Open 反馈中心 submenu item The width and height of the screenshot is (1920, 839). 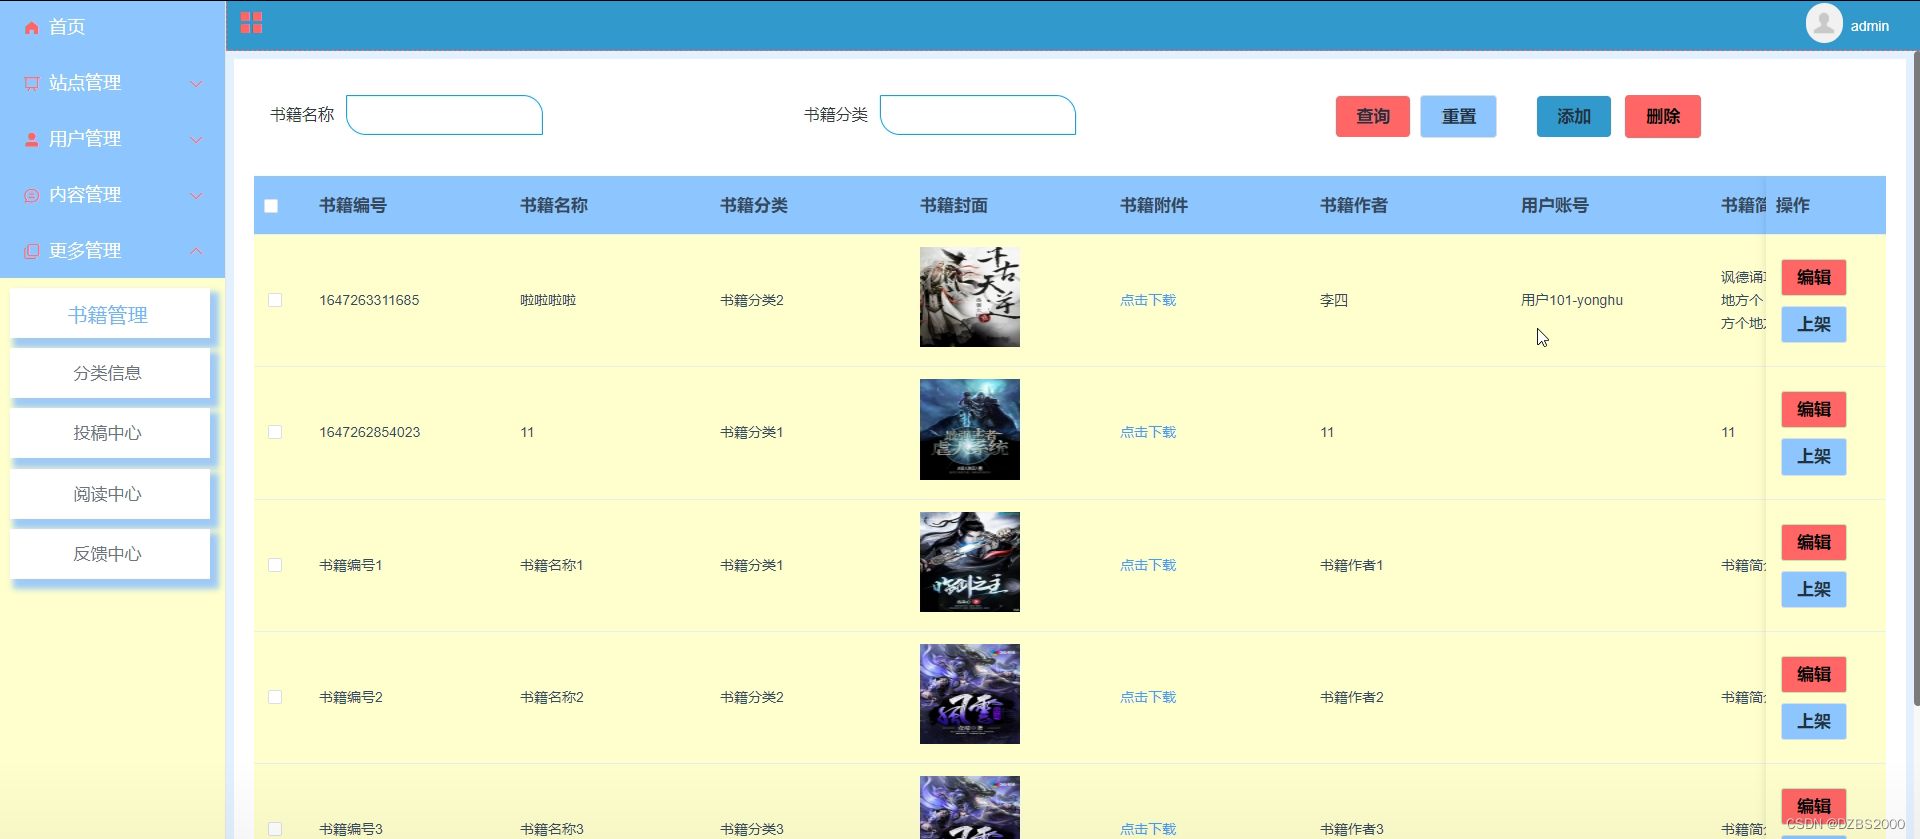click(x=110, y=554)
